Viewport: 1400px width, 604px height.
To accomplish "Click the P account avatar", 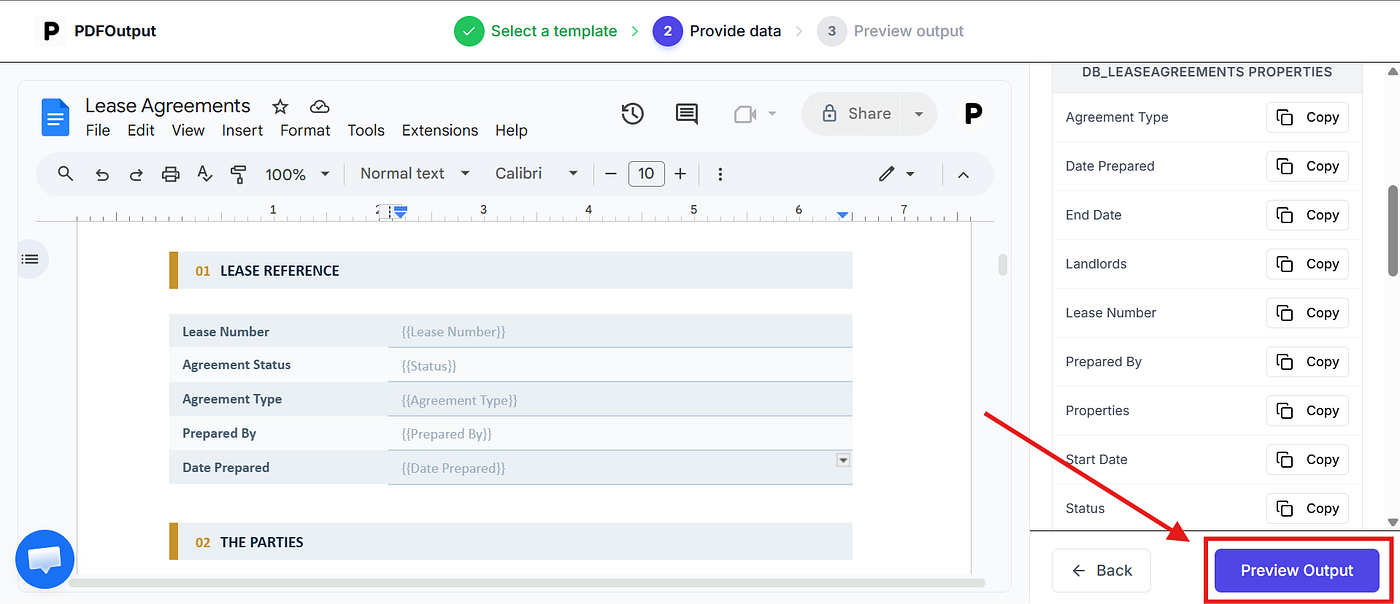I will [973, 114].
